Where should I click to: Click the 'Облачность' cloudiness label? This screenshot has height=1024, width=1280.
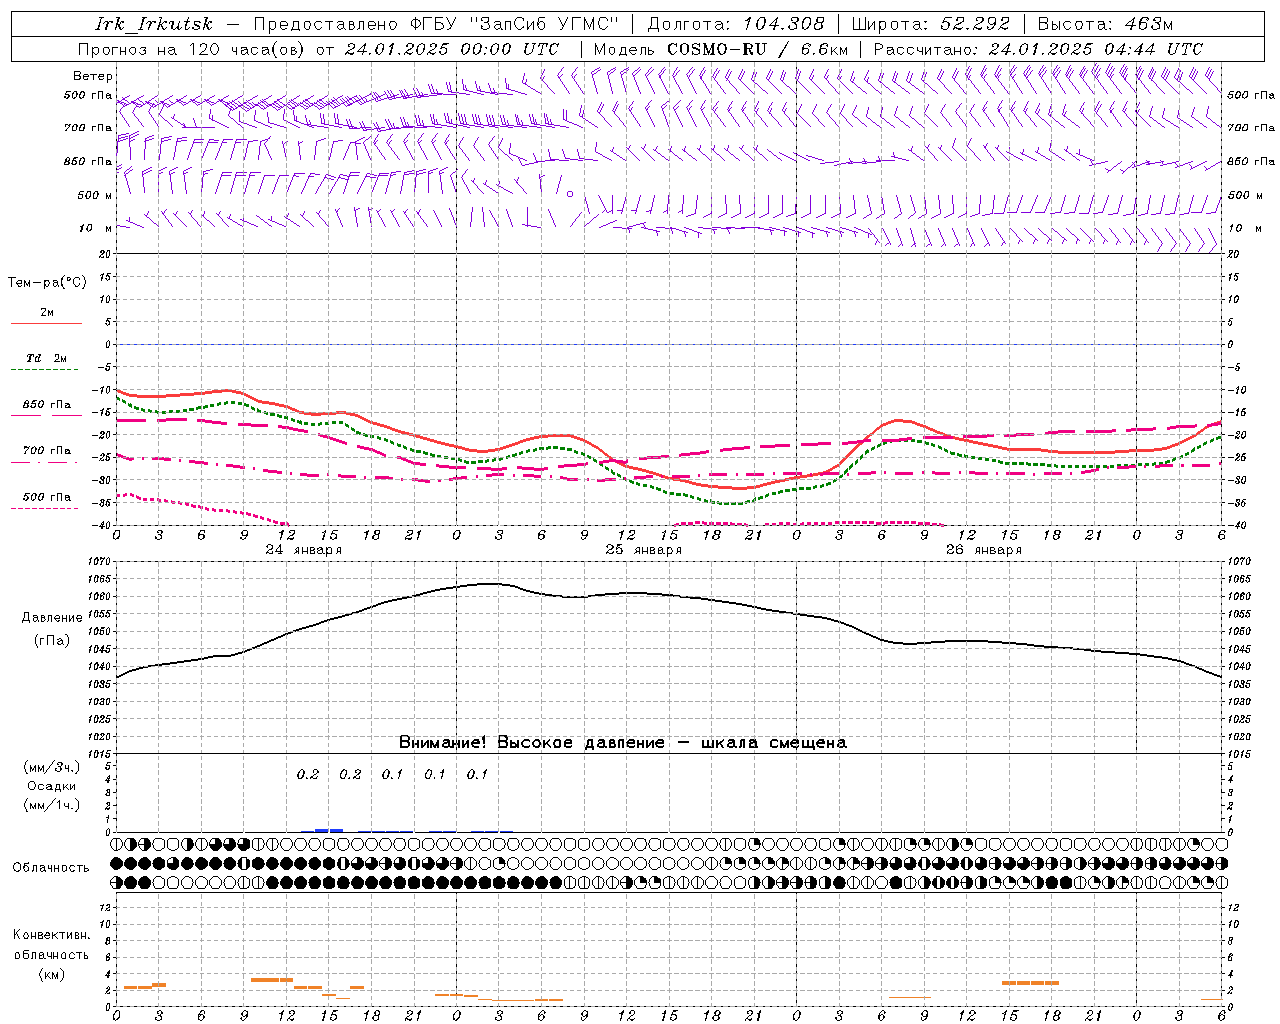tap(51, 868)
